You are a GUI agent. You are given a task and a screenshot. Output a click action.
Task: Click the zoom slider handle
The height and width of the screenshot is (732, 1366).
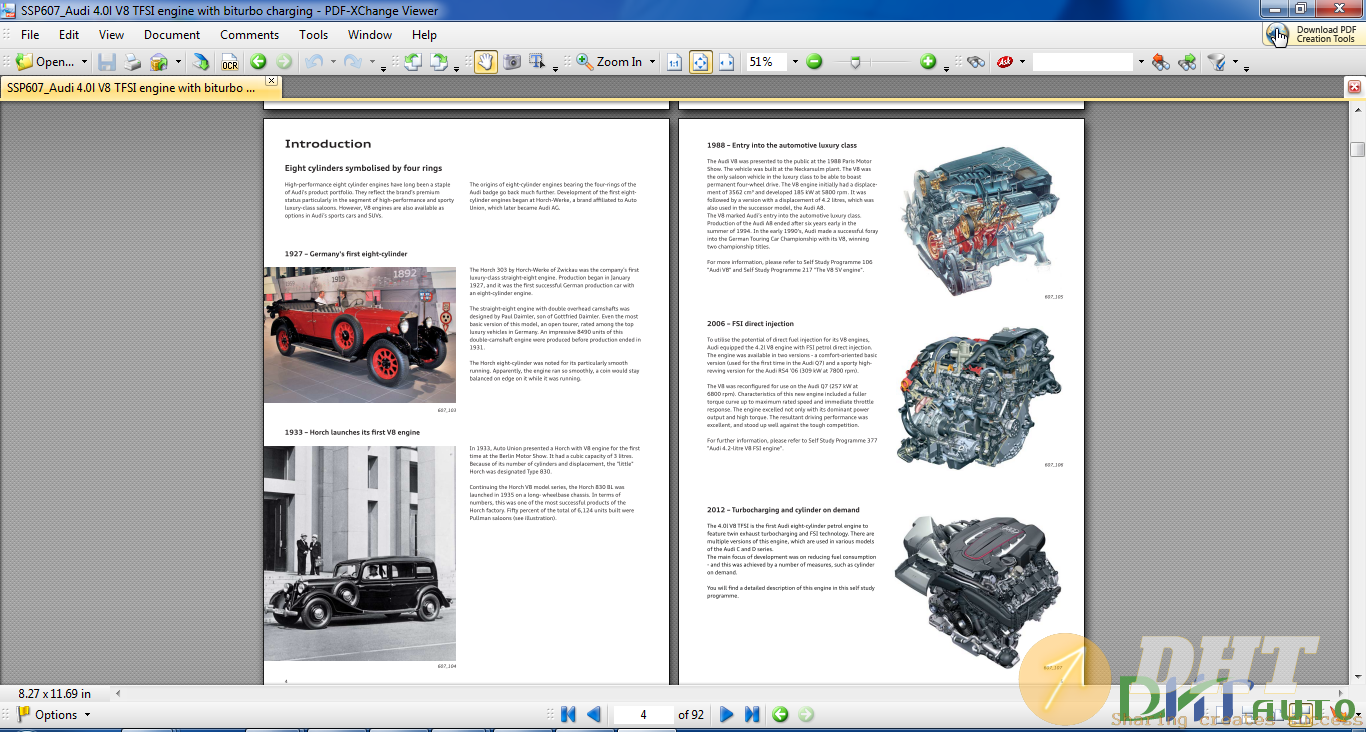[854, 62]
